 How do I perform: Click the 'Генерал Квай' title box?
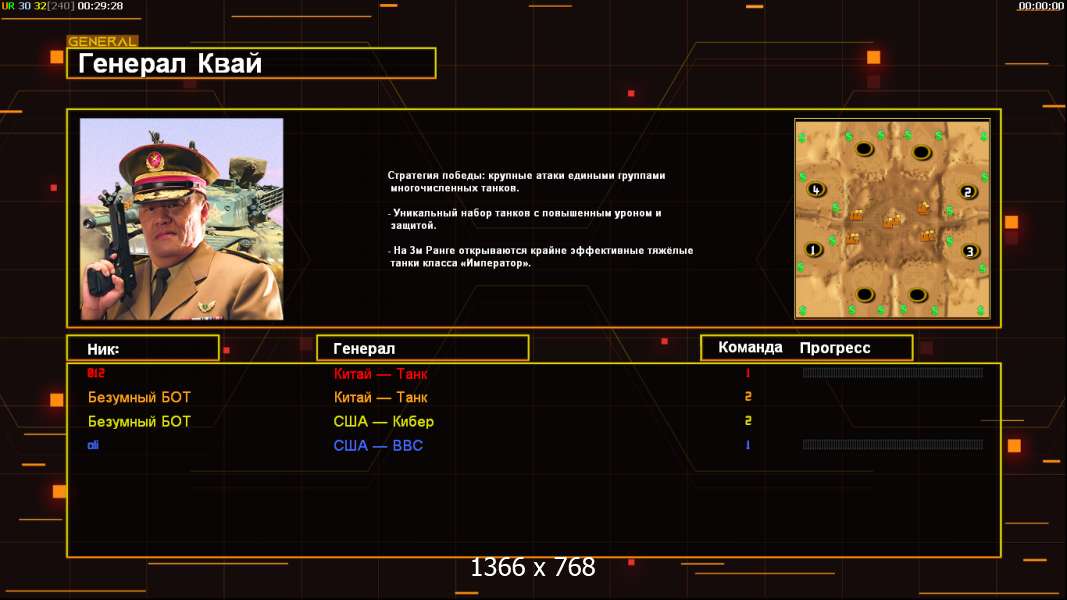pos(251,63)
